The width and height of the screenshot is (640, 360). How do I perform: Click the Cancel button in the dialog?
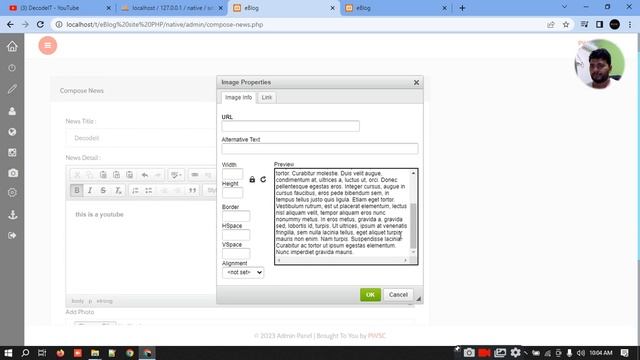coord(398,295)
